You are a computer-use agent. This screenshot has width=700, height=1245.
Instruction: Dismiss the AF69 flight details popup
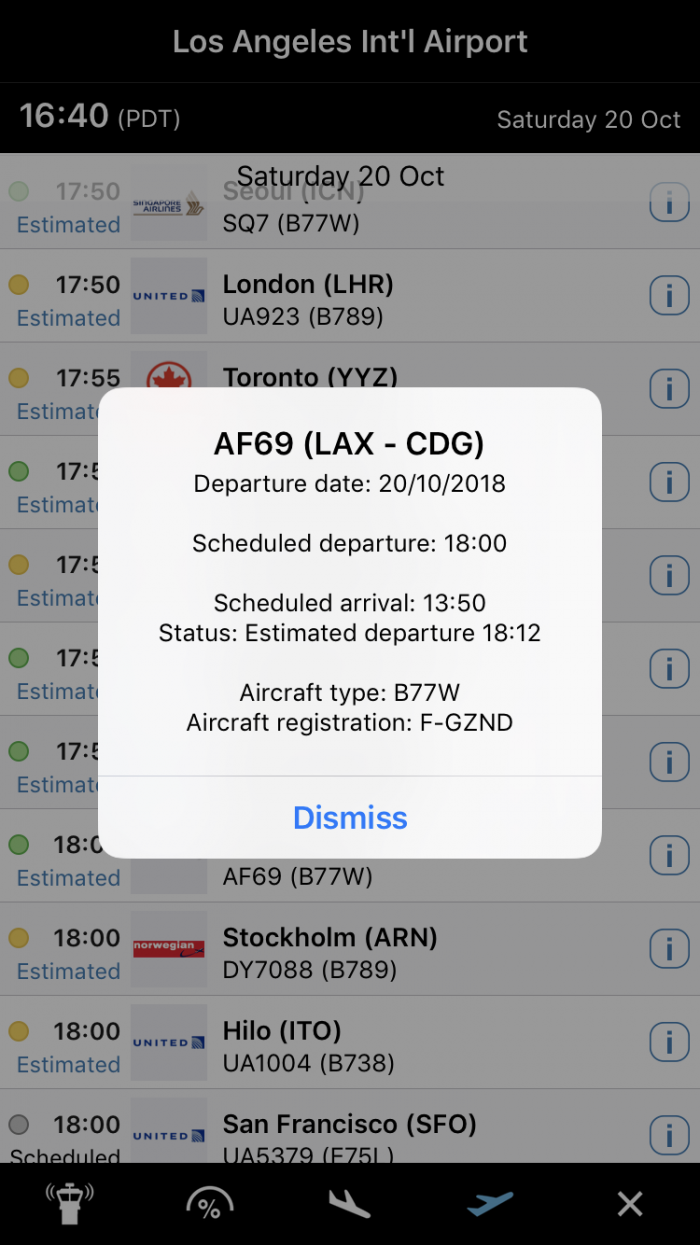(350, 818)
